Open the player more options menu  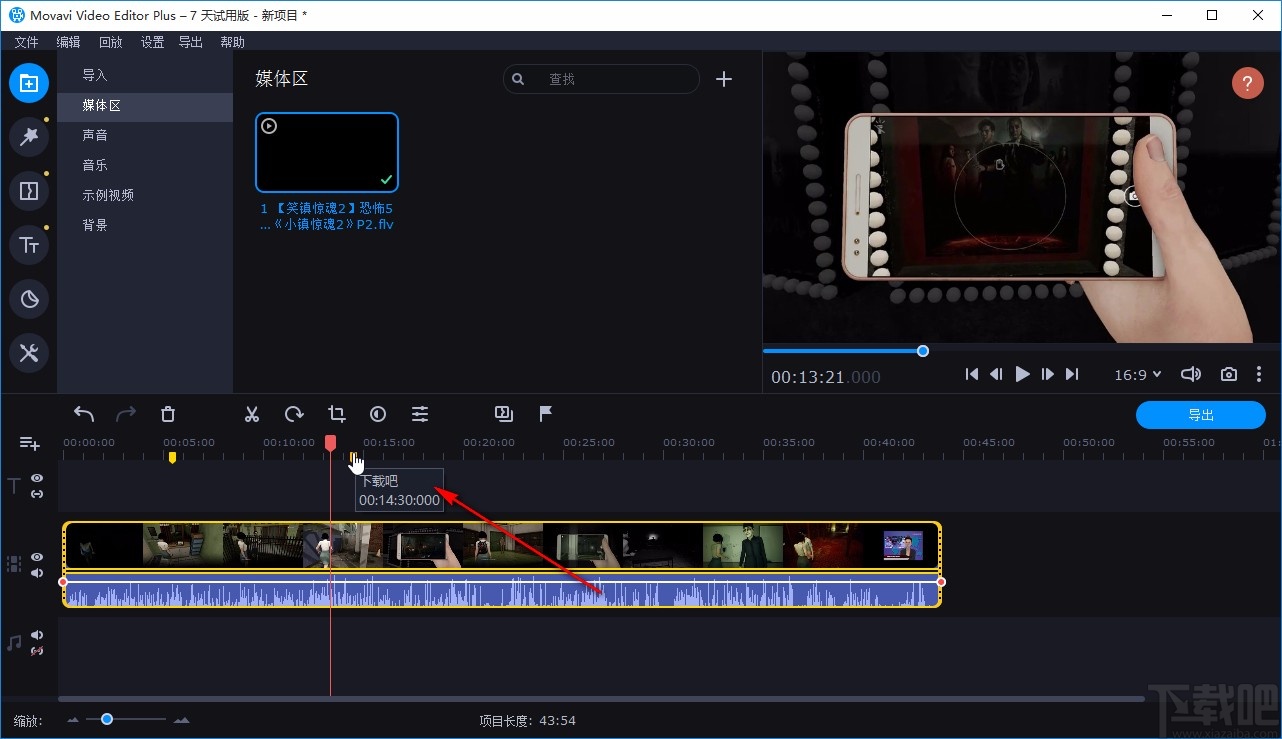[x=1259, y=374]
